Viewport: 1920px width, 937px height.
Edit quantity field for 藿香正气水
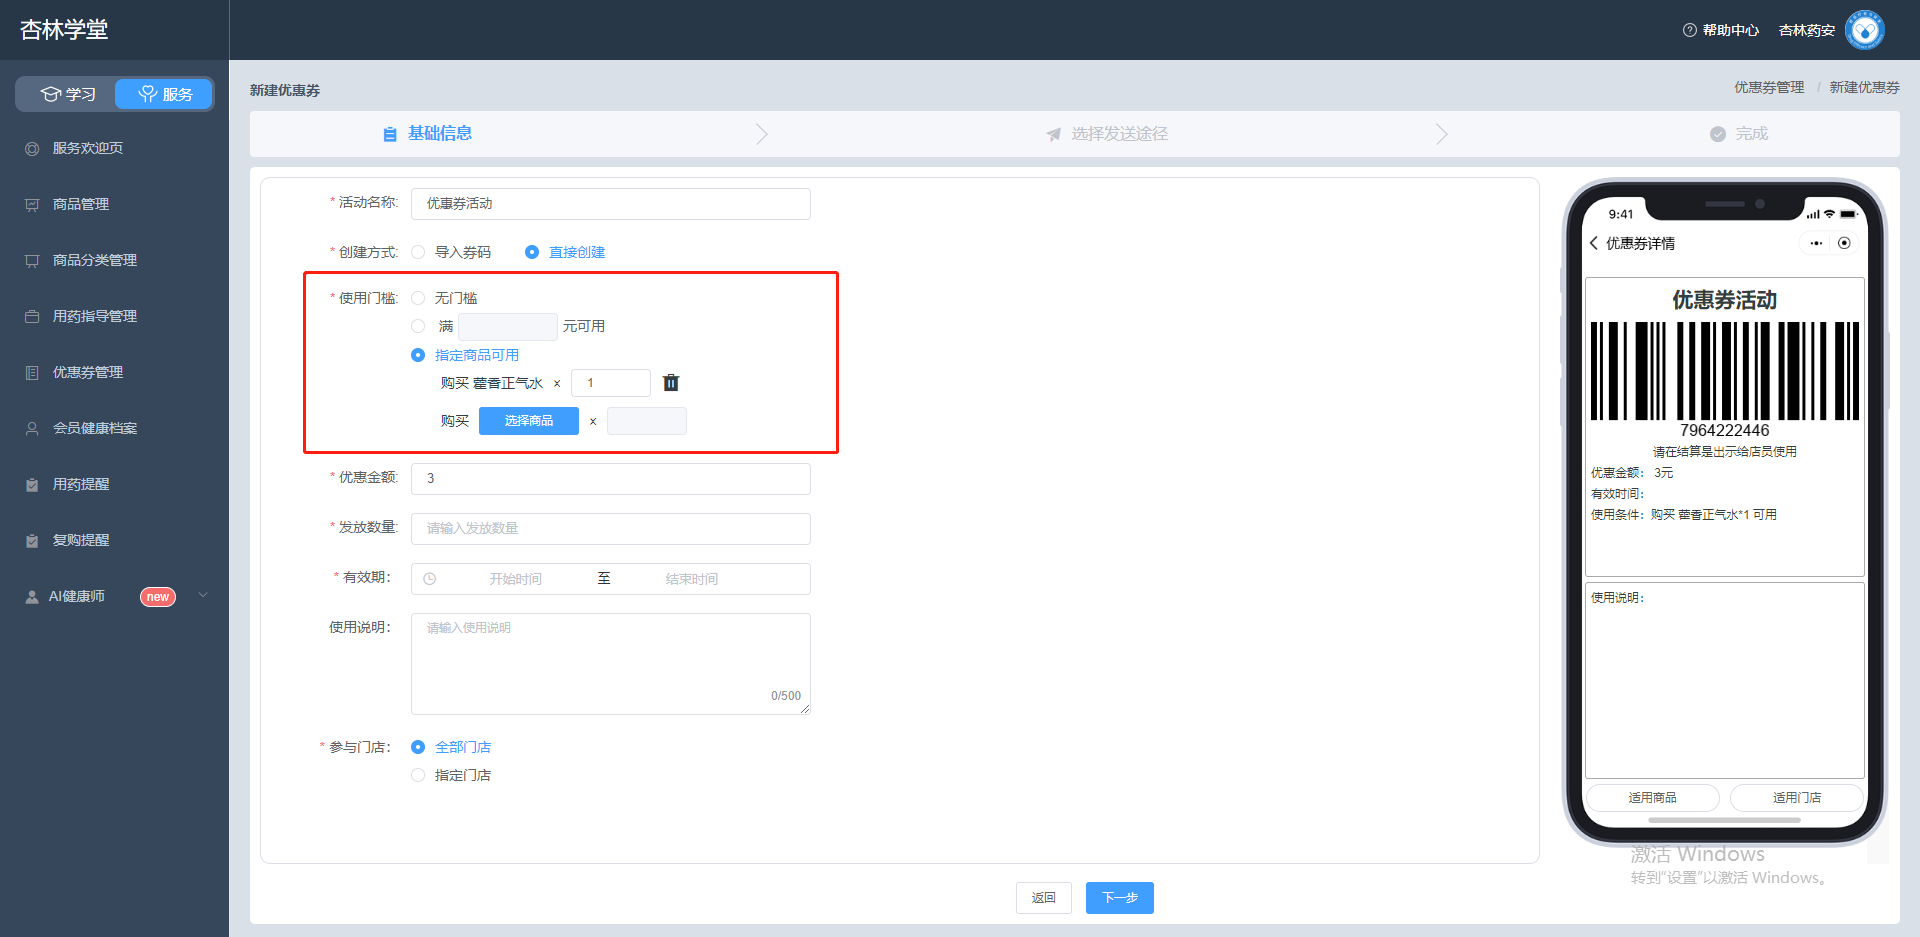pyautogui.click(x=611, y=383)
